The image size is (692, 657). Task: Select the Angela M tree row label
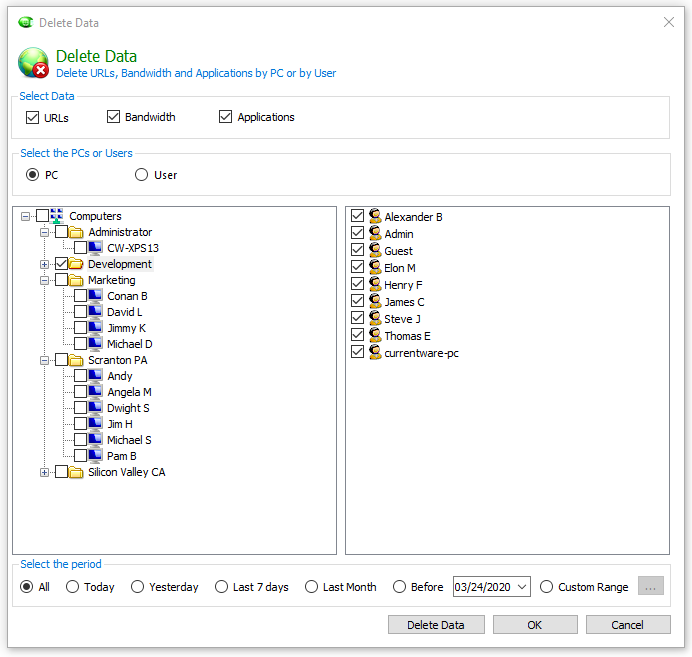[129, 392]
